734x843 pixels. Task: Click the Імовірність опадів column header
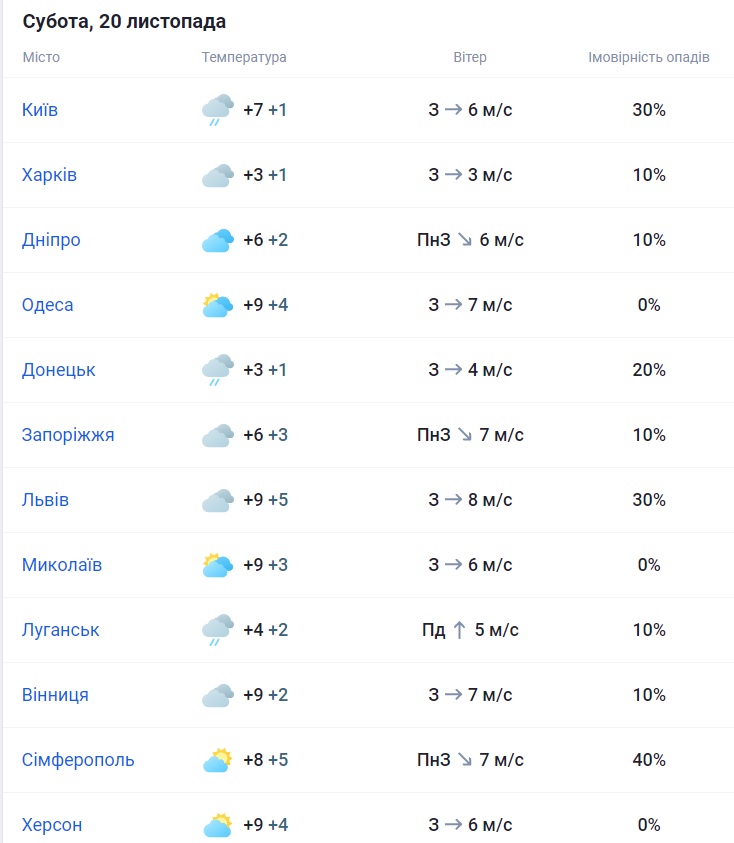(x=649, y=57)
